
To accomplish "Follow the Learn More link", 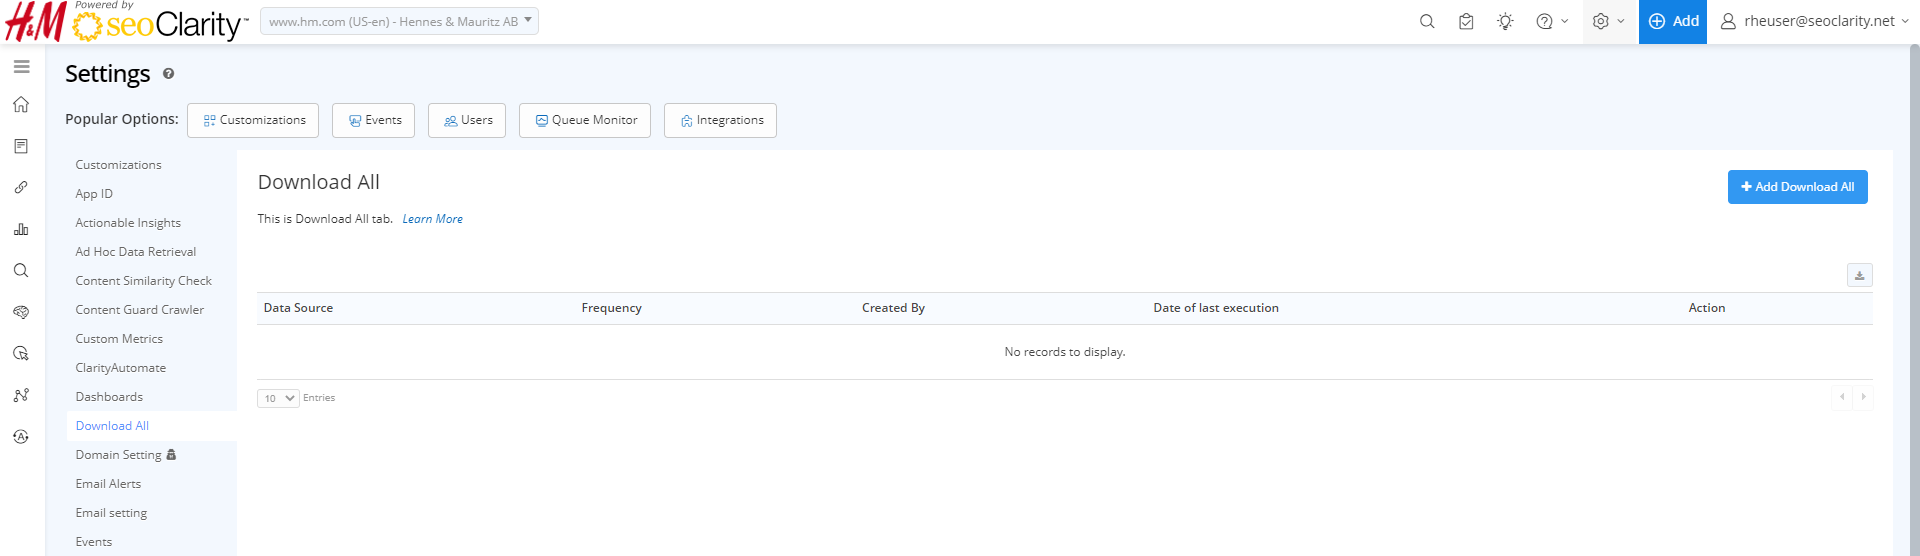I will 432,219.
